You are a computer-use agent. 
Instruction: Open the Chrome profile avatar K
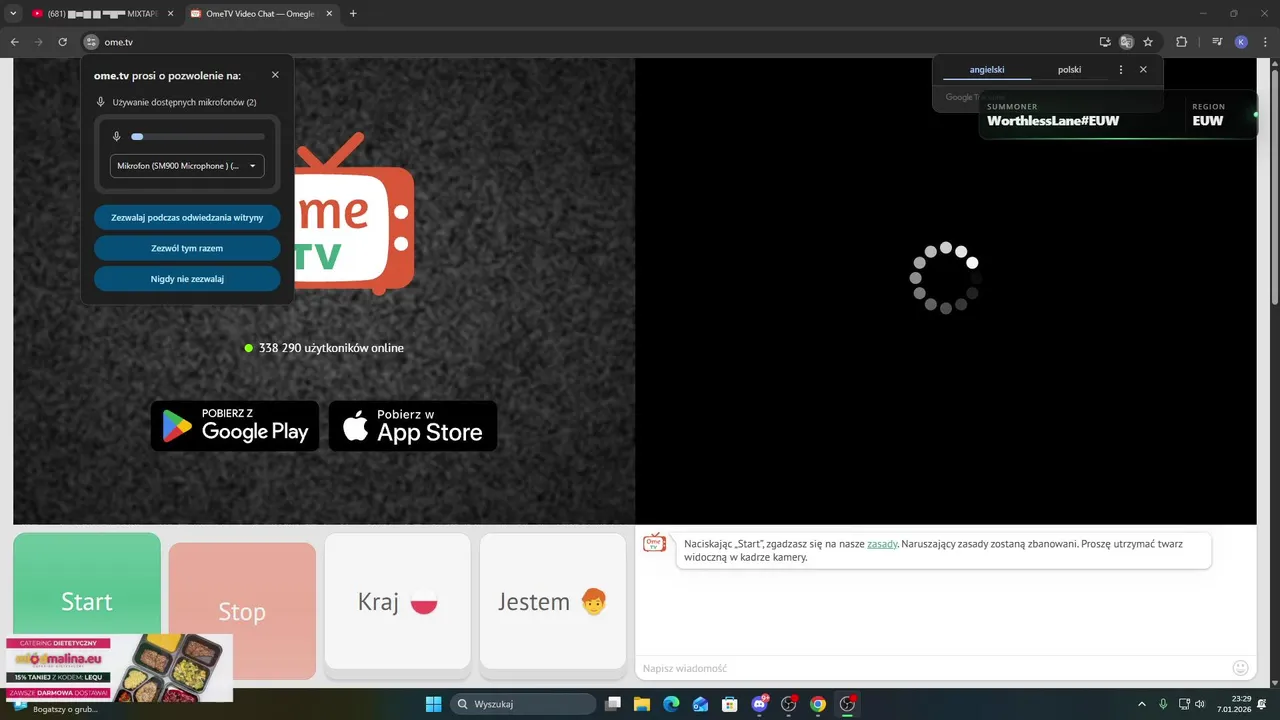tap(1241, 42)
